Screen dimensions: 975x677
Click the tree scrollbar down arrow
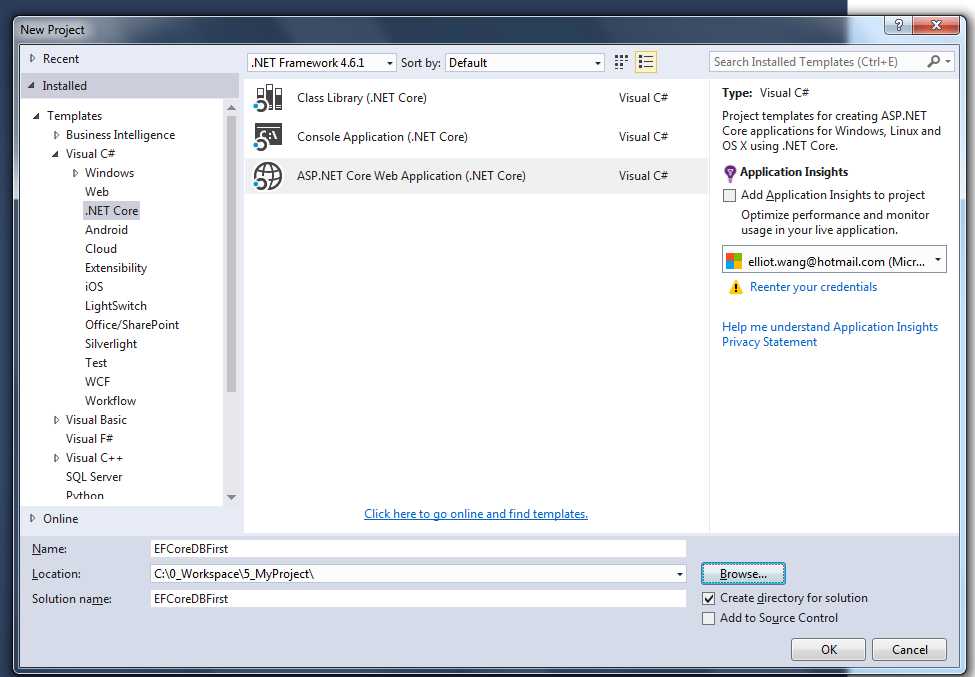pyautogui.click(x=231, y=497)
